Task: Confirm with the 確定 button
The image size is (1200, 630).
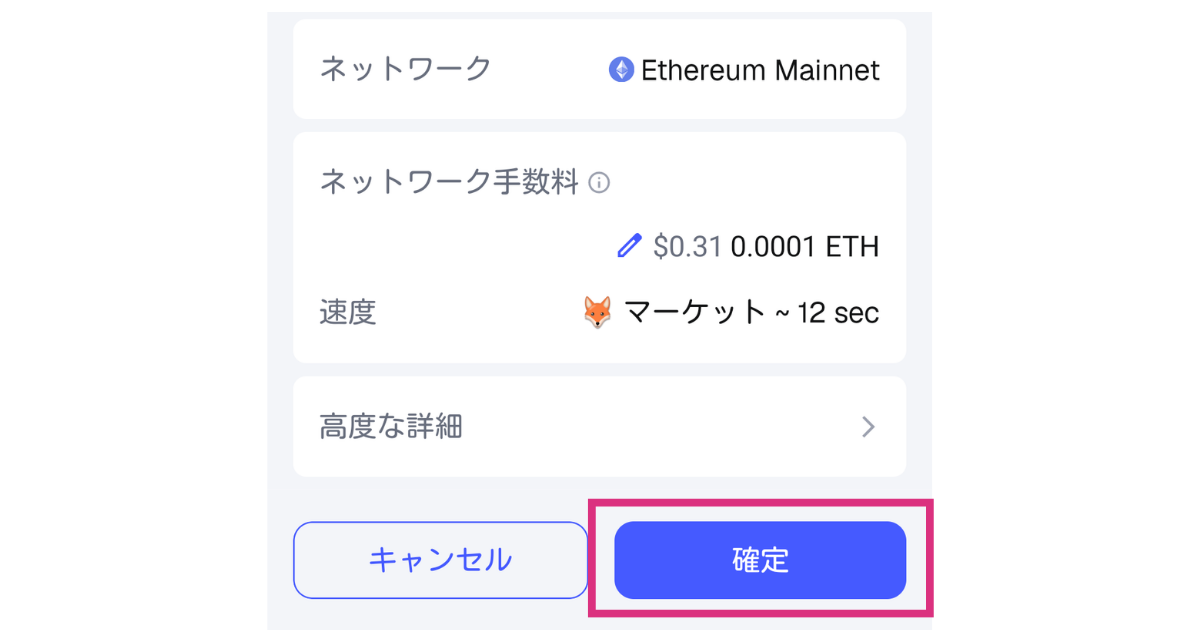Action: click(x=760, y=560)
